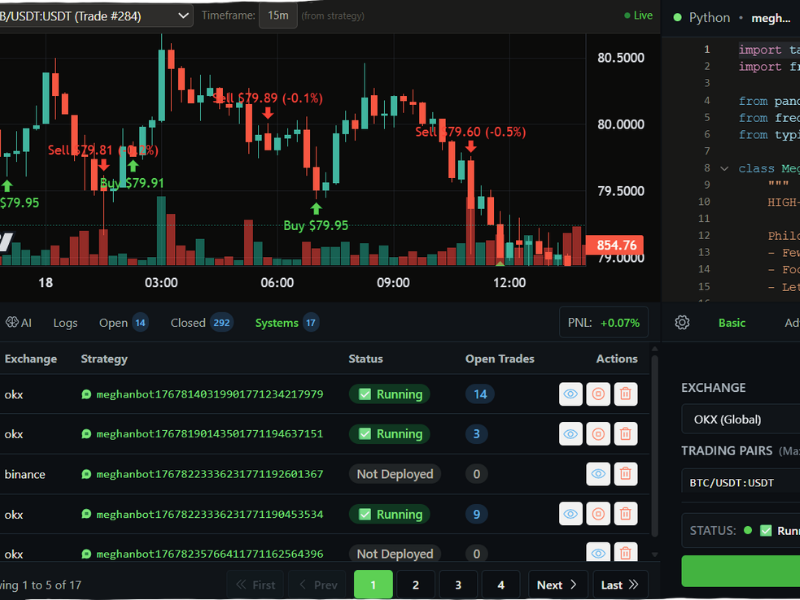Image resolution: width=800 pixels, height=600 pixels.
Task: Open eye preview for the Not Deployed binance strategy
Action: click(x=598, y=473)
